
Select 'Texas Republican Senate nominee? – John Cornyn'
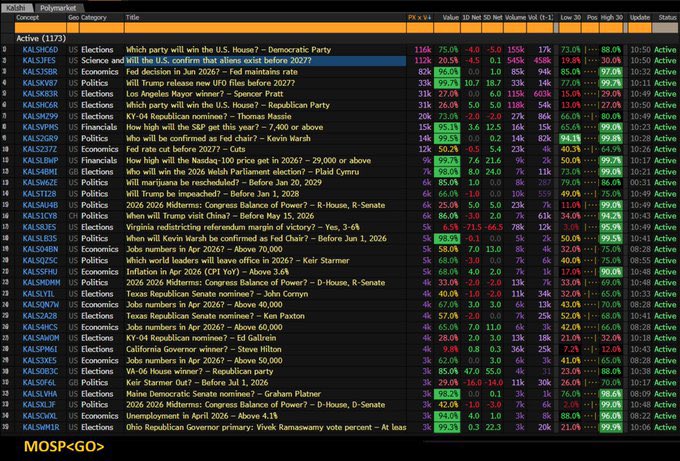coord(217,294)
